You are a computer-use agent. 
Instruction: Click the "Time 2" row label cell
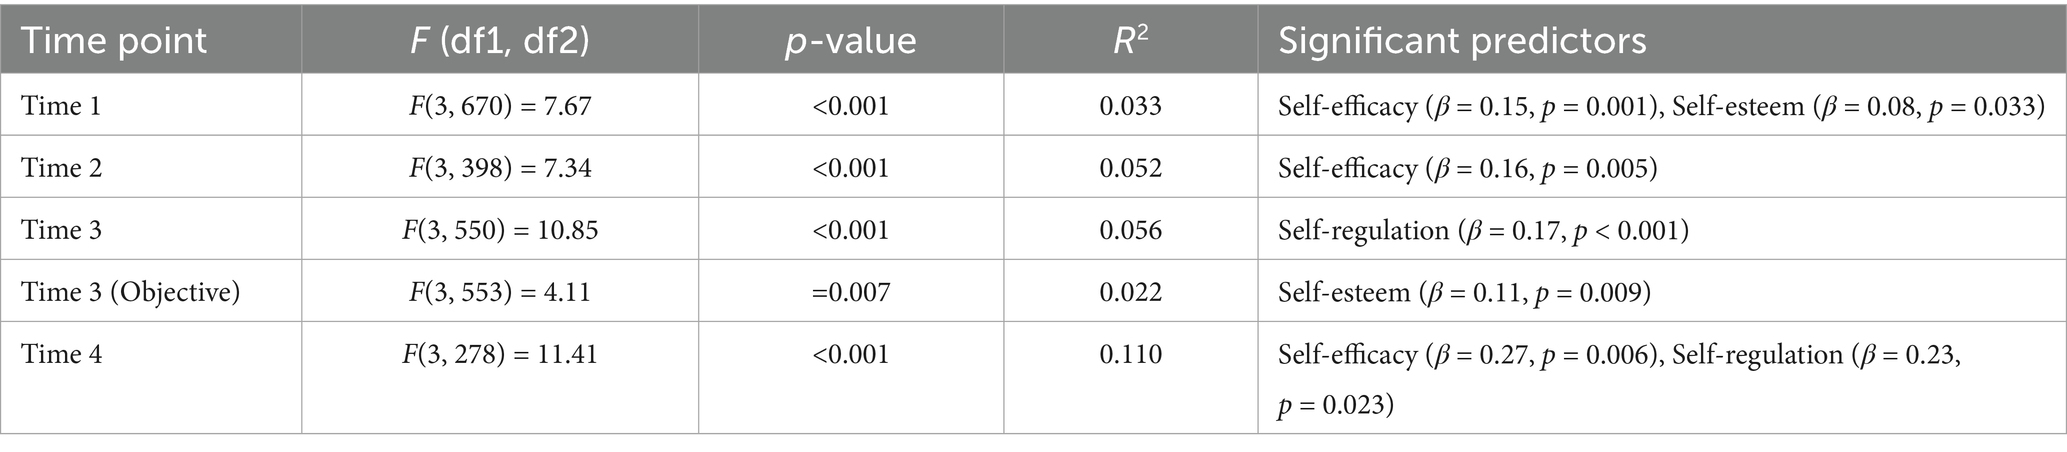61,167
